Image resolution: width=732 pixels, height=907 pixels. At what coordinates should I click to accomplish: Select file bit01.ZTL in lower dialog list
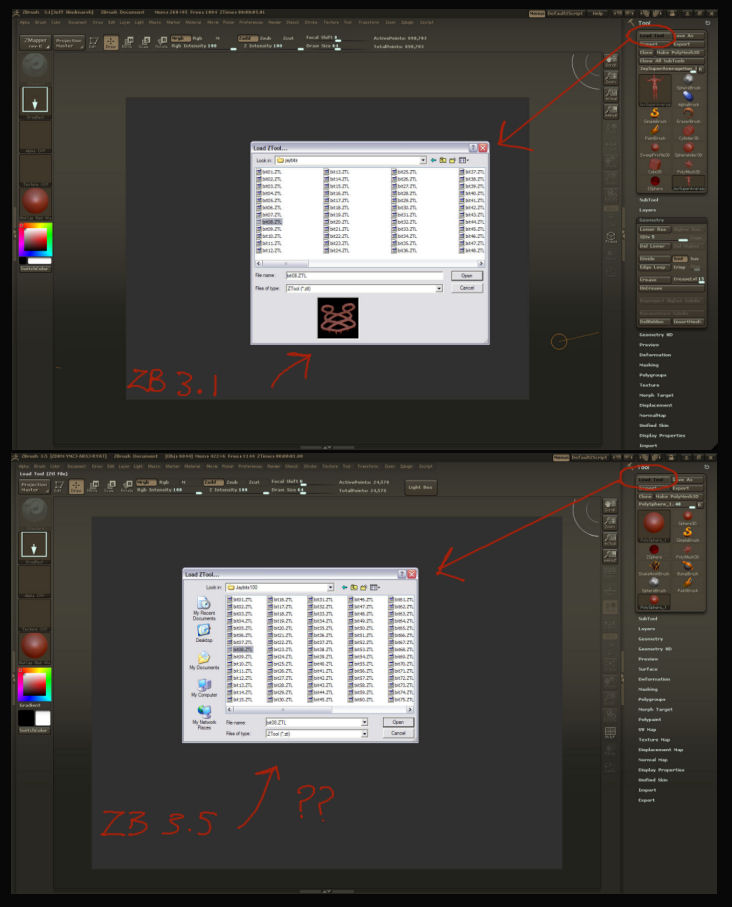coord(240,599)
